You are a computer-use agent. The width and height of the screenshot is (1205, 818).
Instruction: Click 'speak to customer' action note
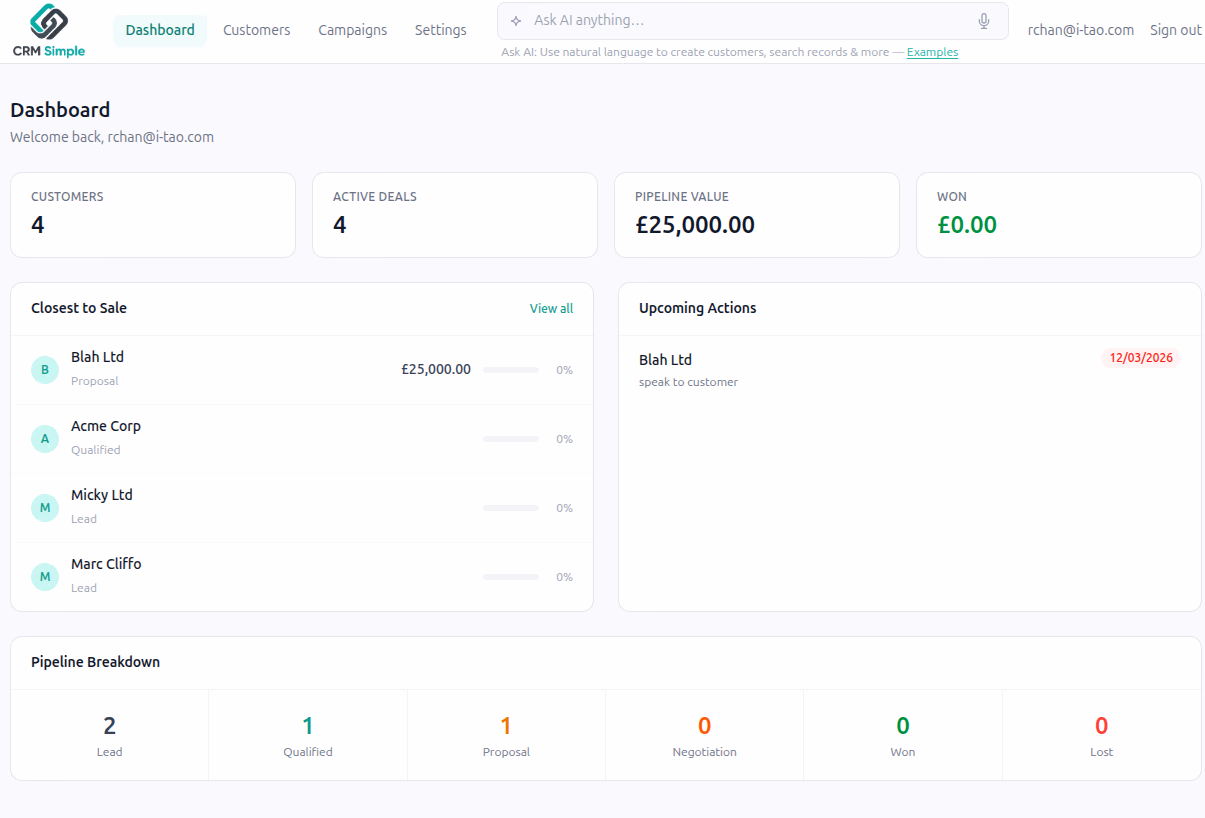pos(689,382)
